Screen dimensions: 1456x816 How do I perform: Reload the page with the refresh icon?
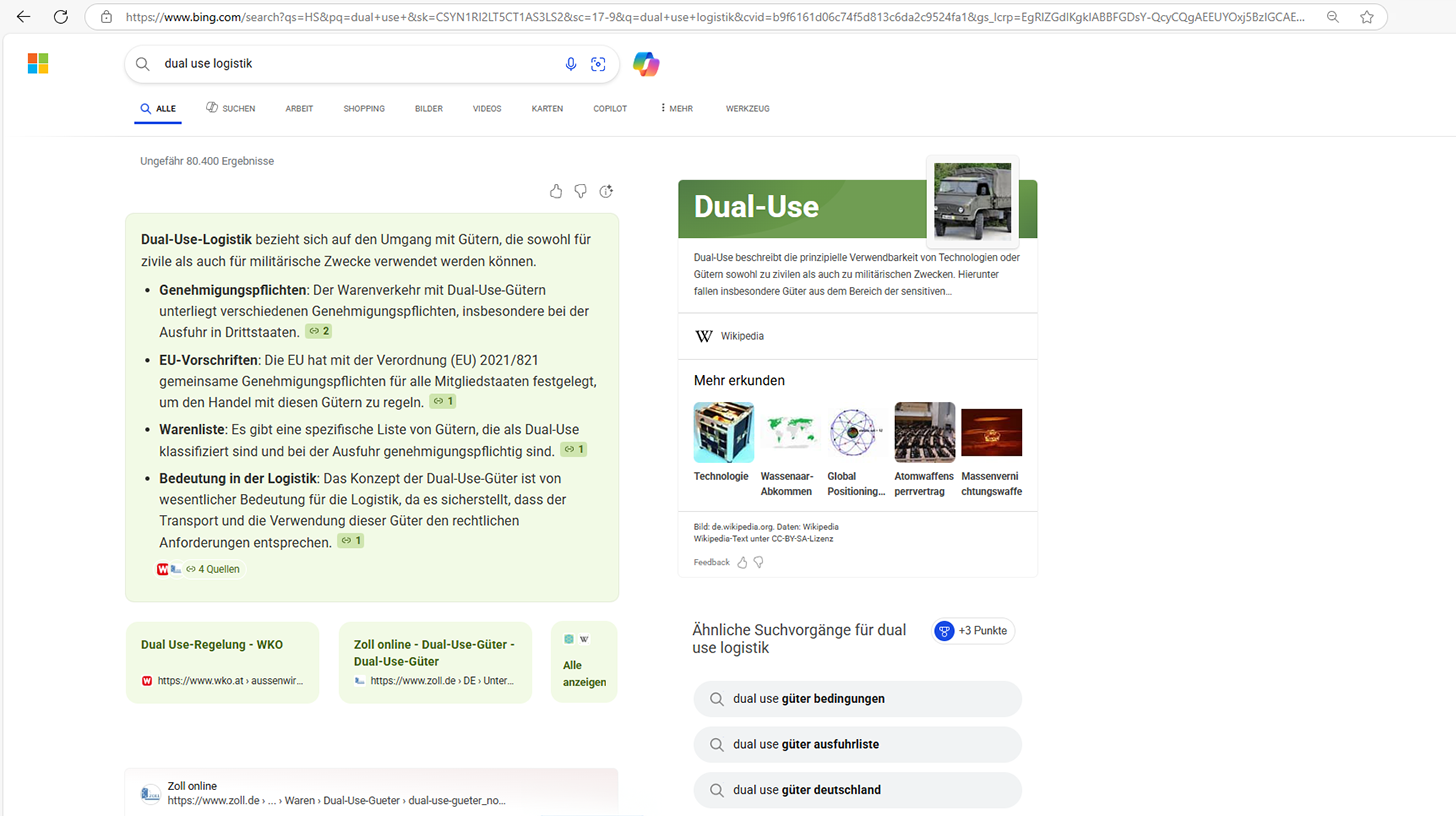tap(62, 16)
